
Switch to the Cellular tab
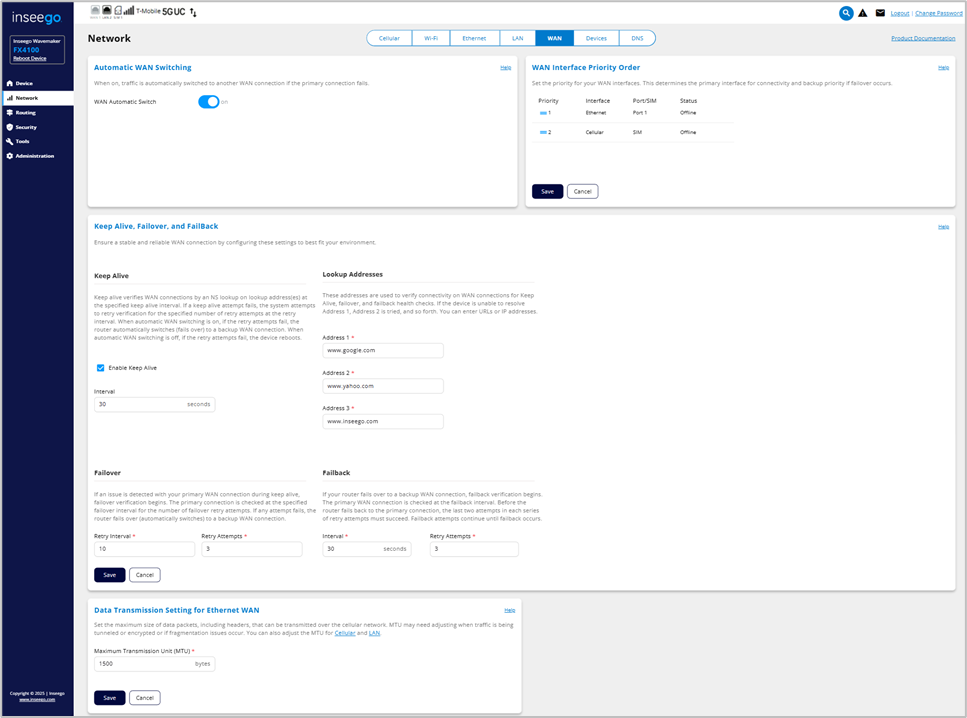tap(389, 38)
